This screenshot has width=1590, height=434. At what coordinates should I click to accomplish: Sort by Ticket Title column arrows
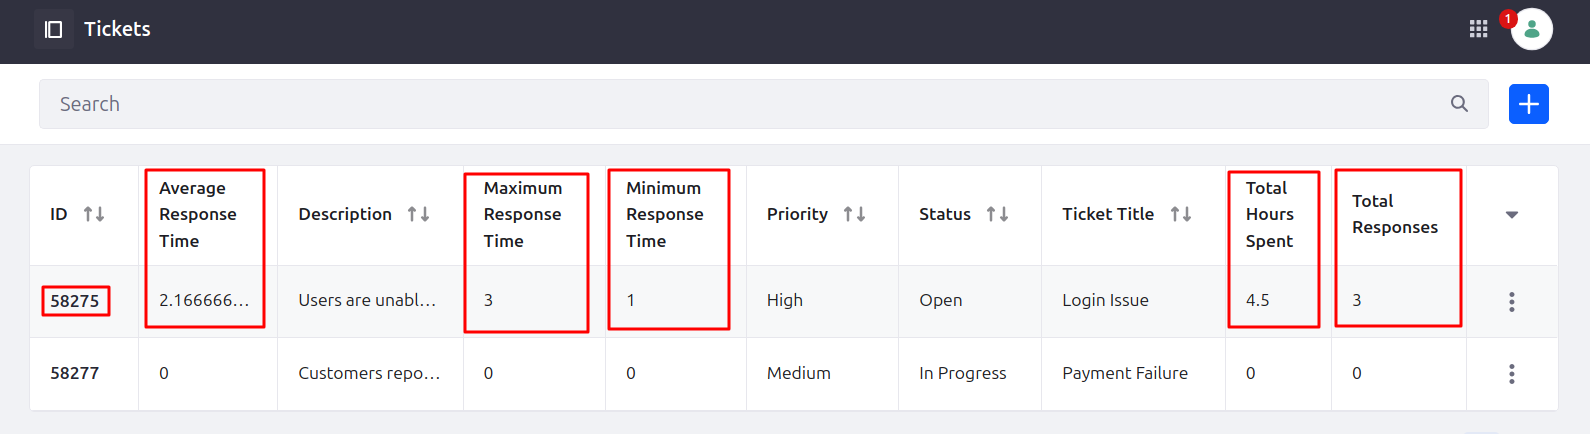[1180, 214]
